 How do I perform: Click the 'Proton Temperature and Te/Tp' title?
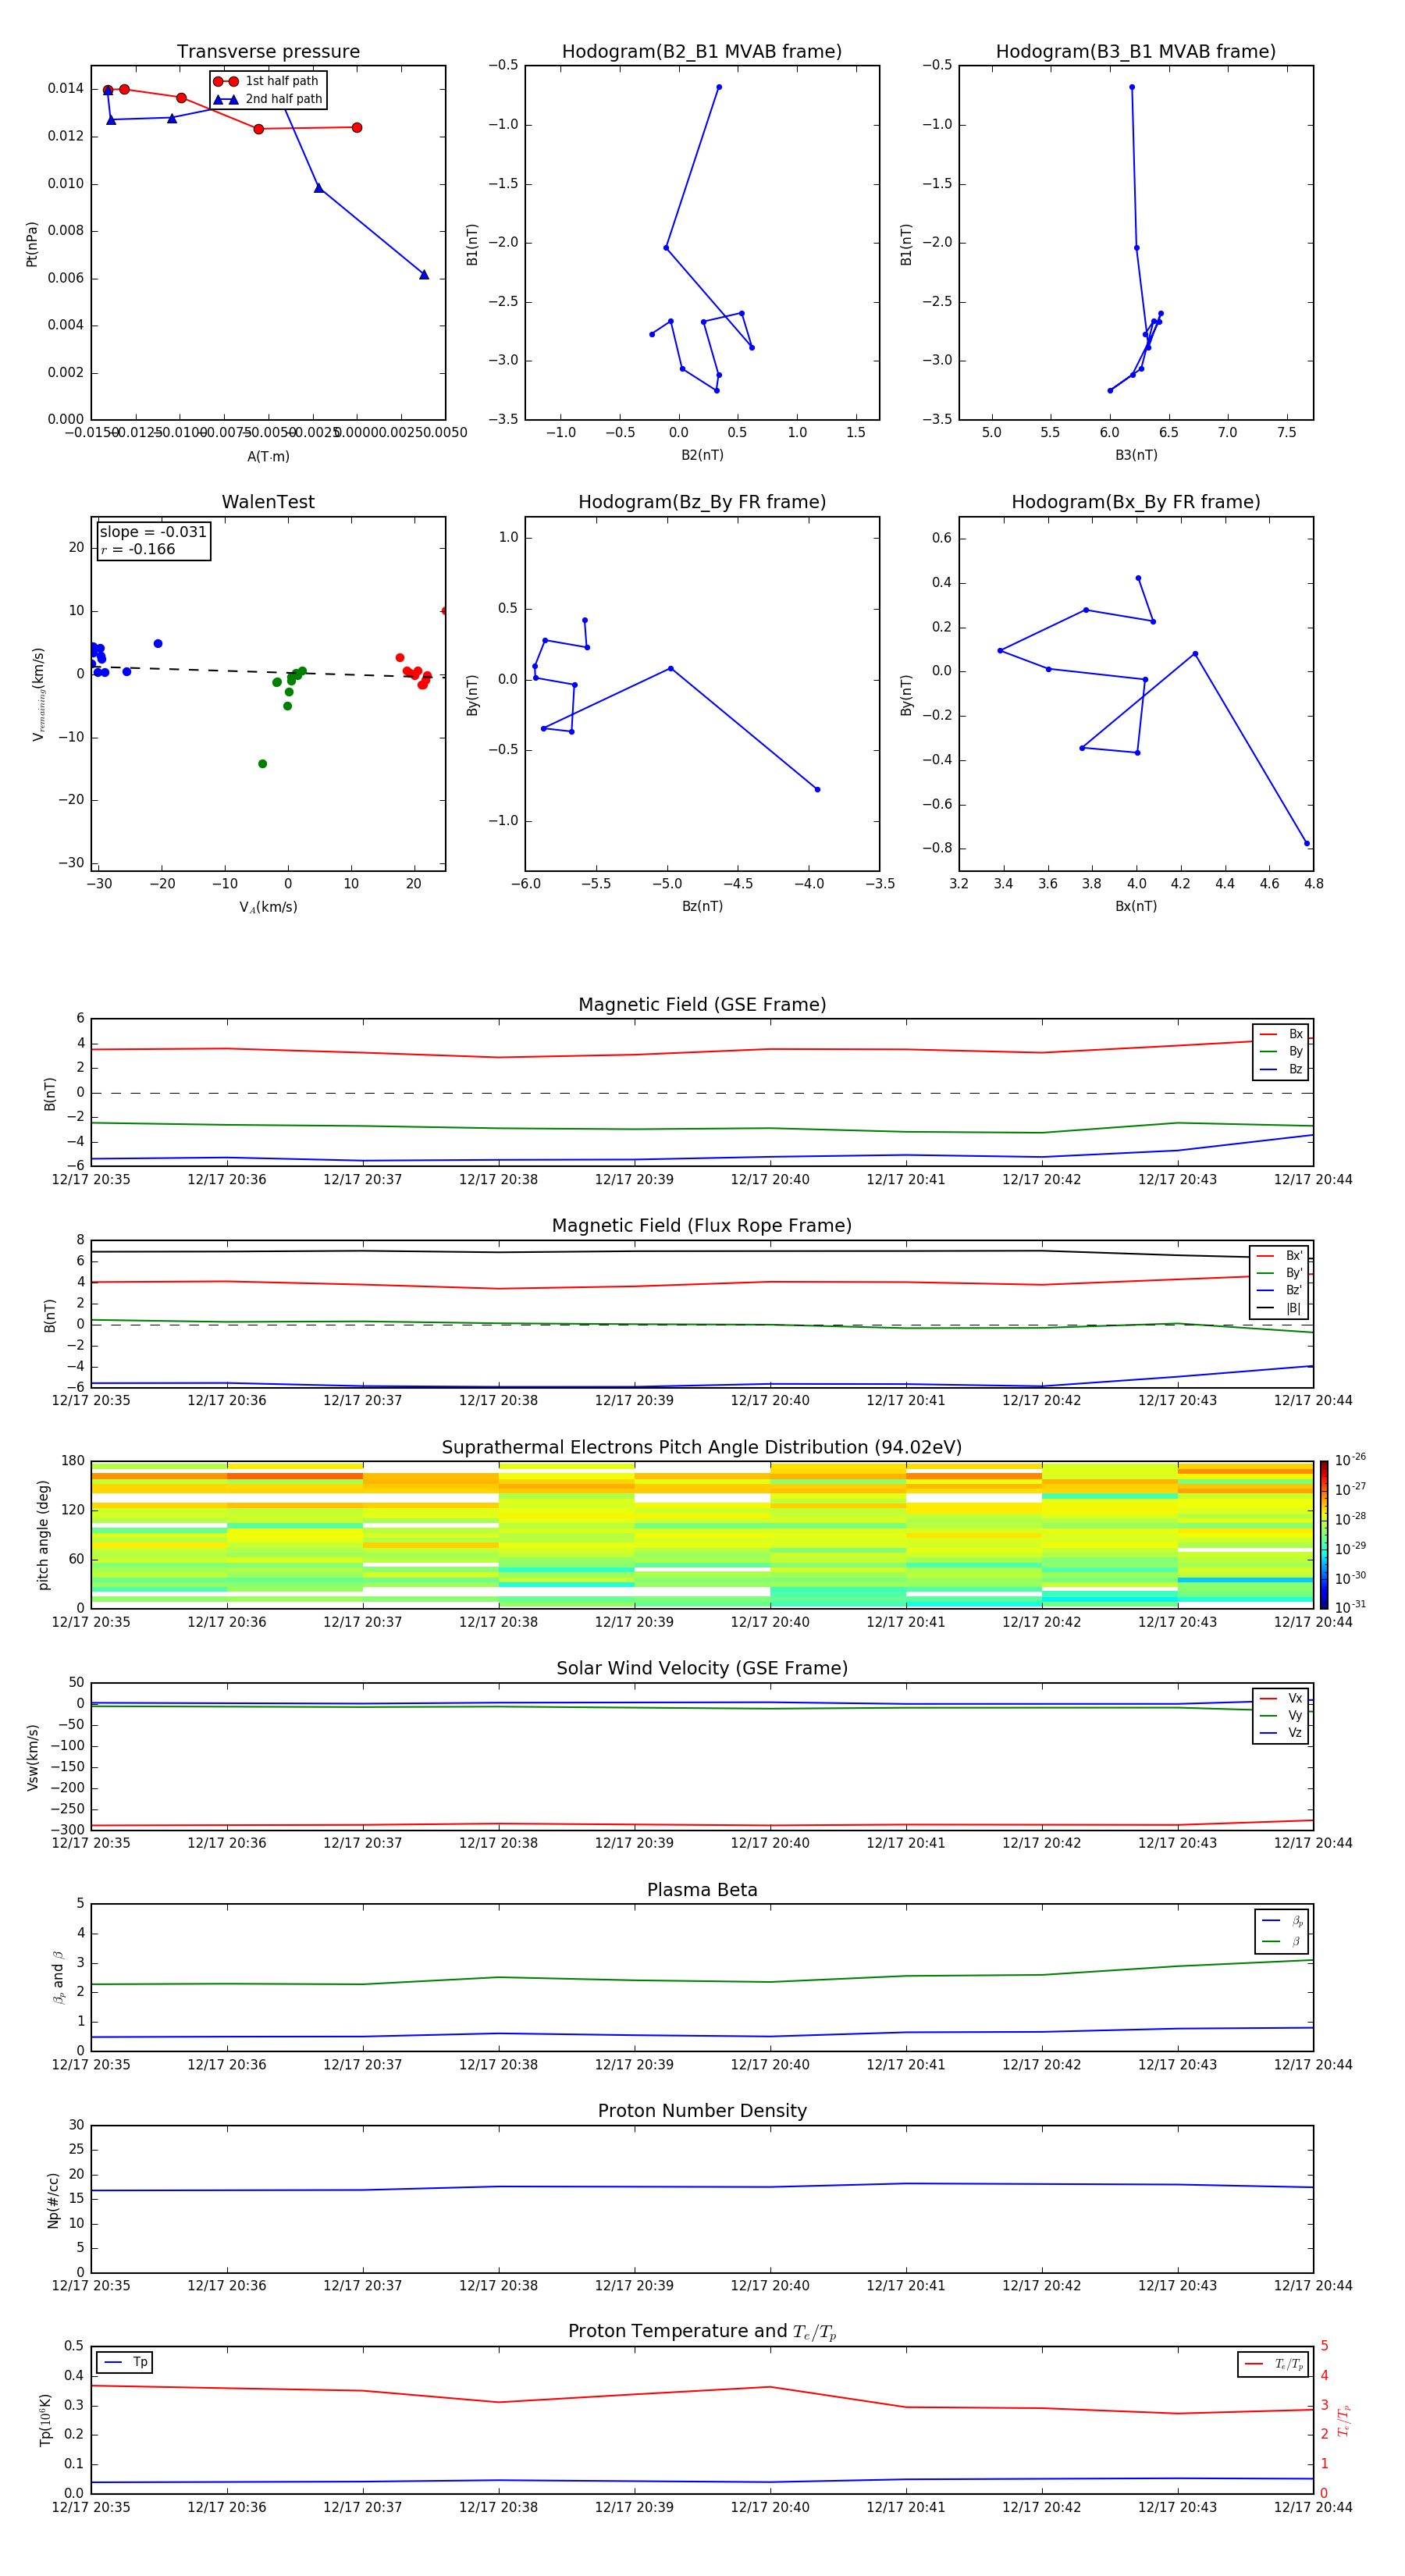[x=702, y=2331]
